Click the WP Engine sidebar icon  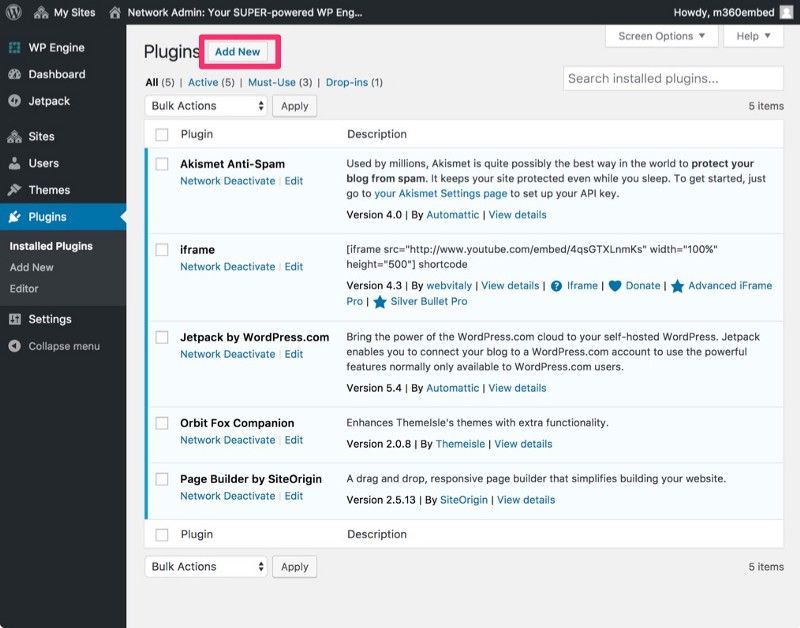tap(15, 47)
